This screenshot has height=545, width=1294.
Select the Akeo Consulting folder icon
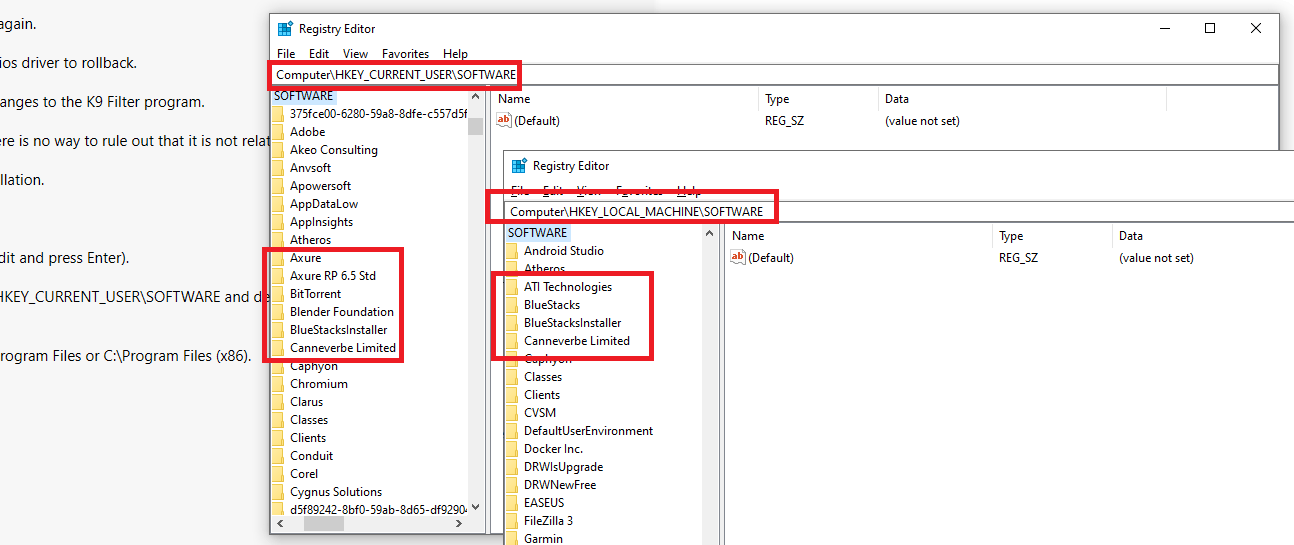coord(278,150)
